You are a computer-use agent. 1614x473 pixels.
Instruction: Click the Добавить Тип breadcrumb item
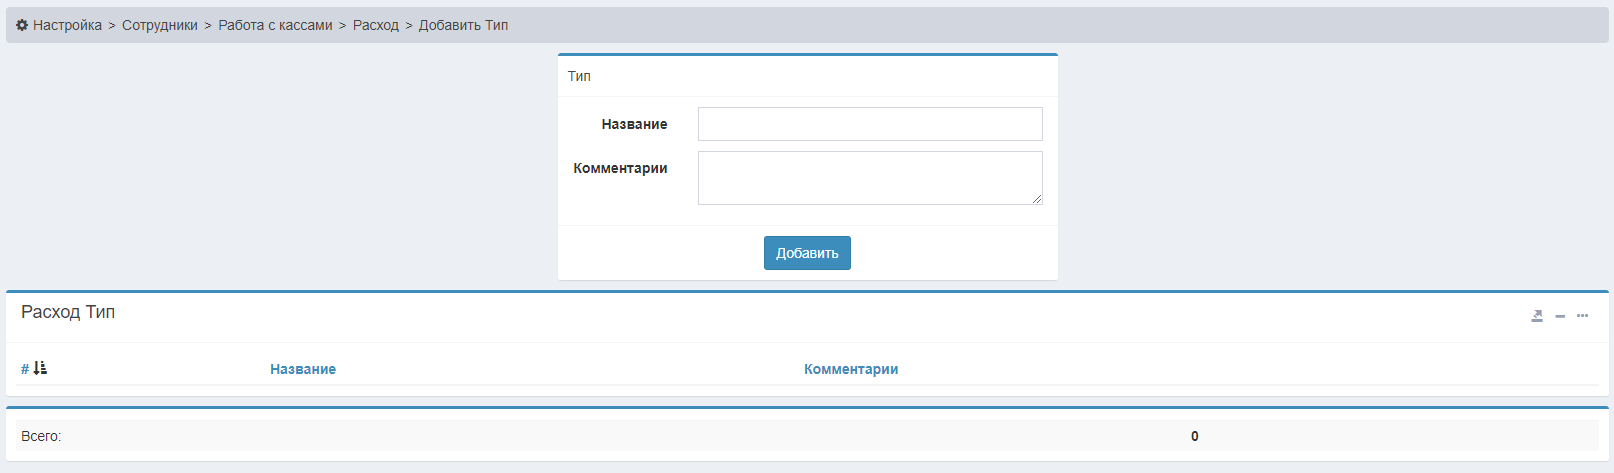463,25
